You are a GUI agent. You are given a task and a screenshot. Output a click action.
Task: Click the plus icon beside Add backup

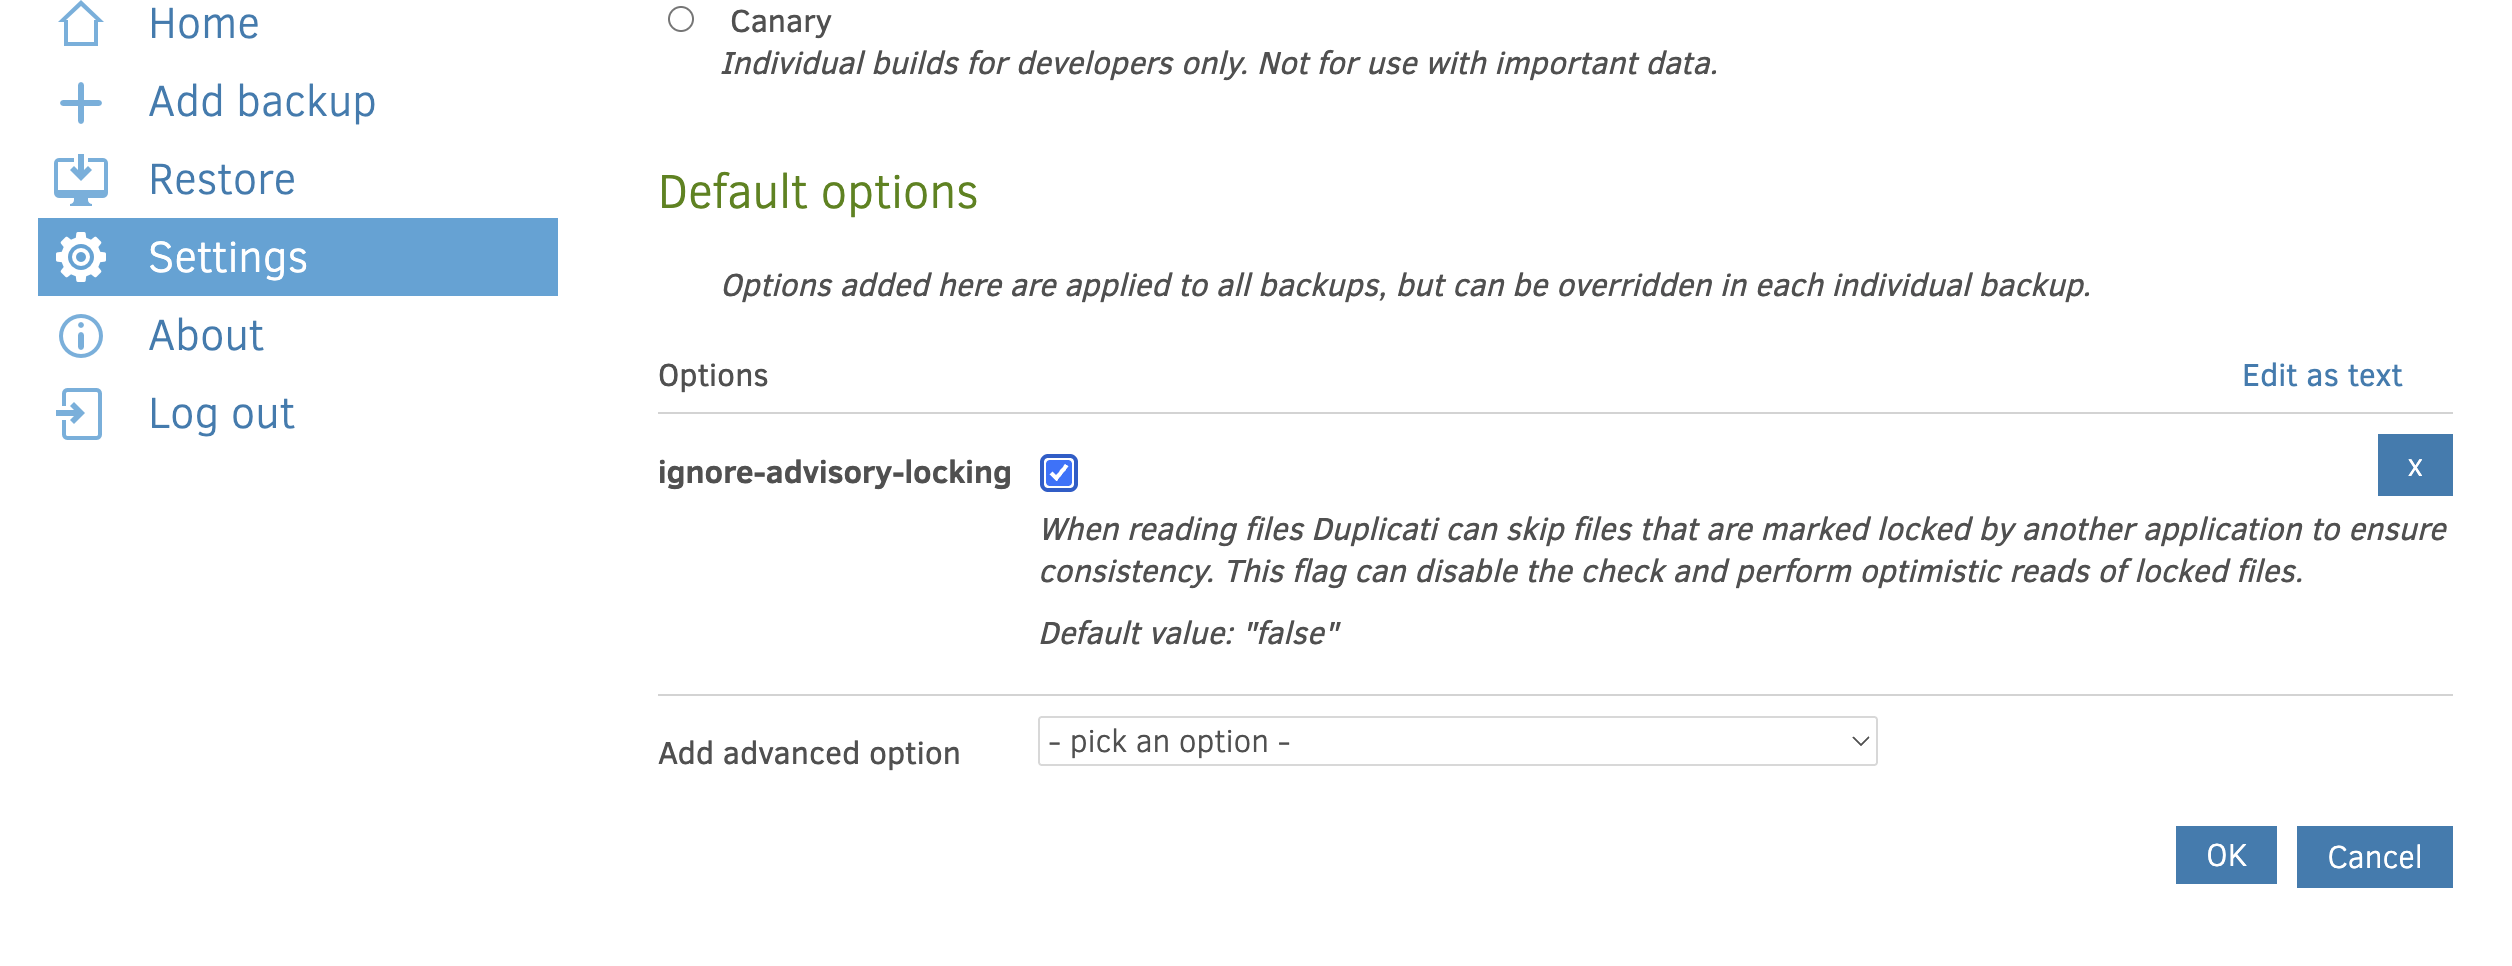(x=81, y=103)
